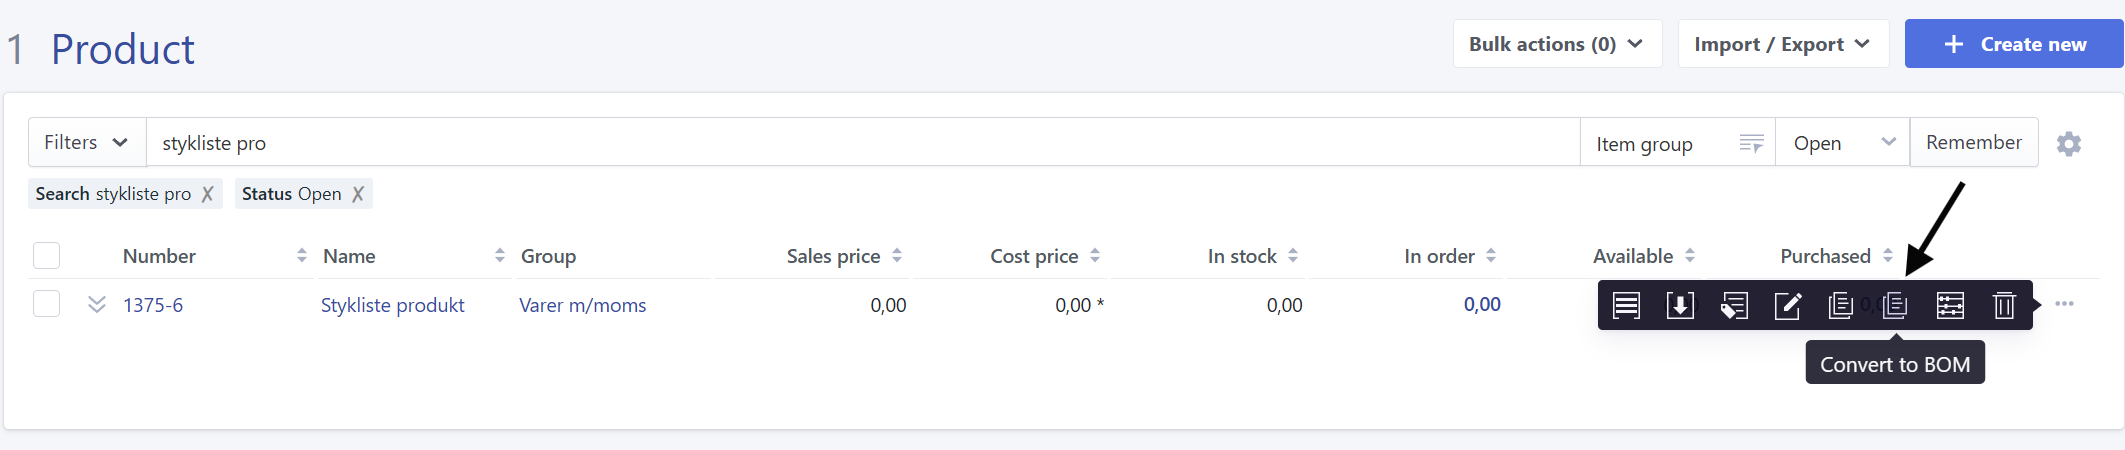Expand the Filters dropdown
Screen dimensions: 2125x450
[x=86, y=143]
